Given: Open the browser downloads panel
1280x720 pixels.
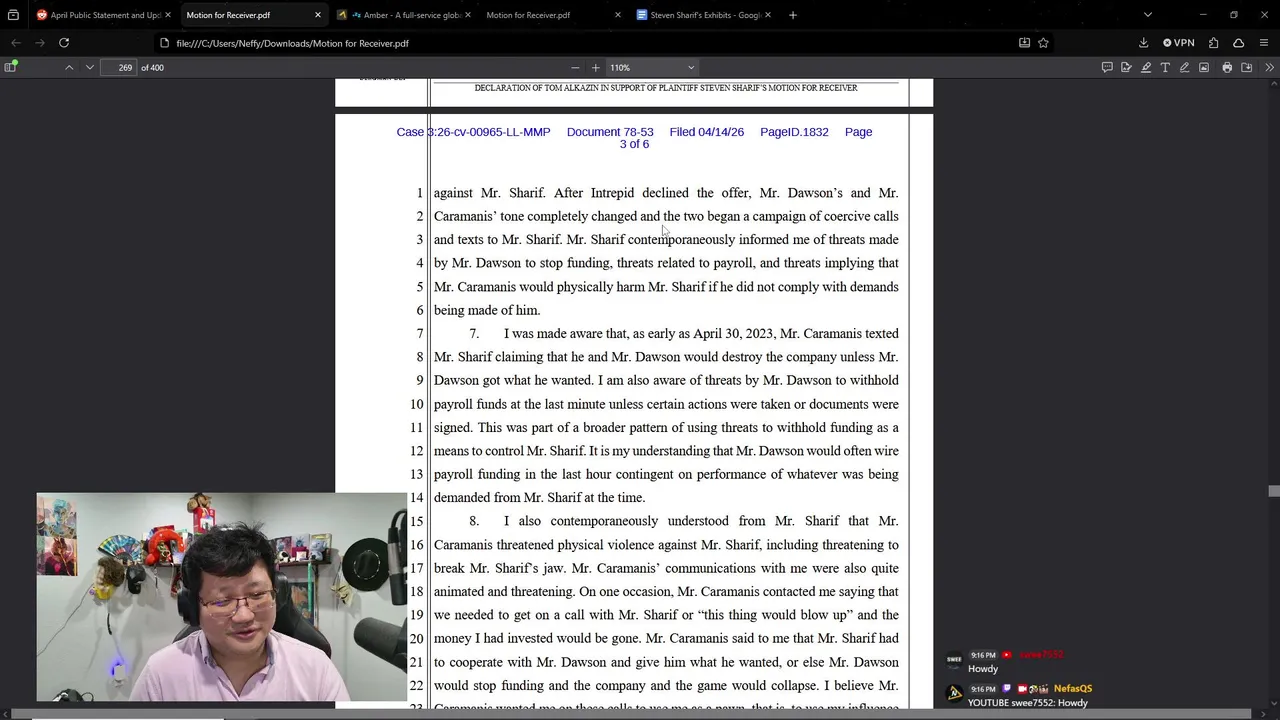Looking at the screenshot, I should point(1143,43).
